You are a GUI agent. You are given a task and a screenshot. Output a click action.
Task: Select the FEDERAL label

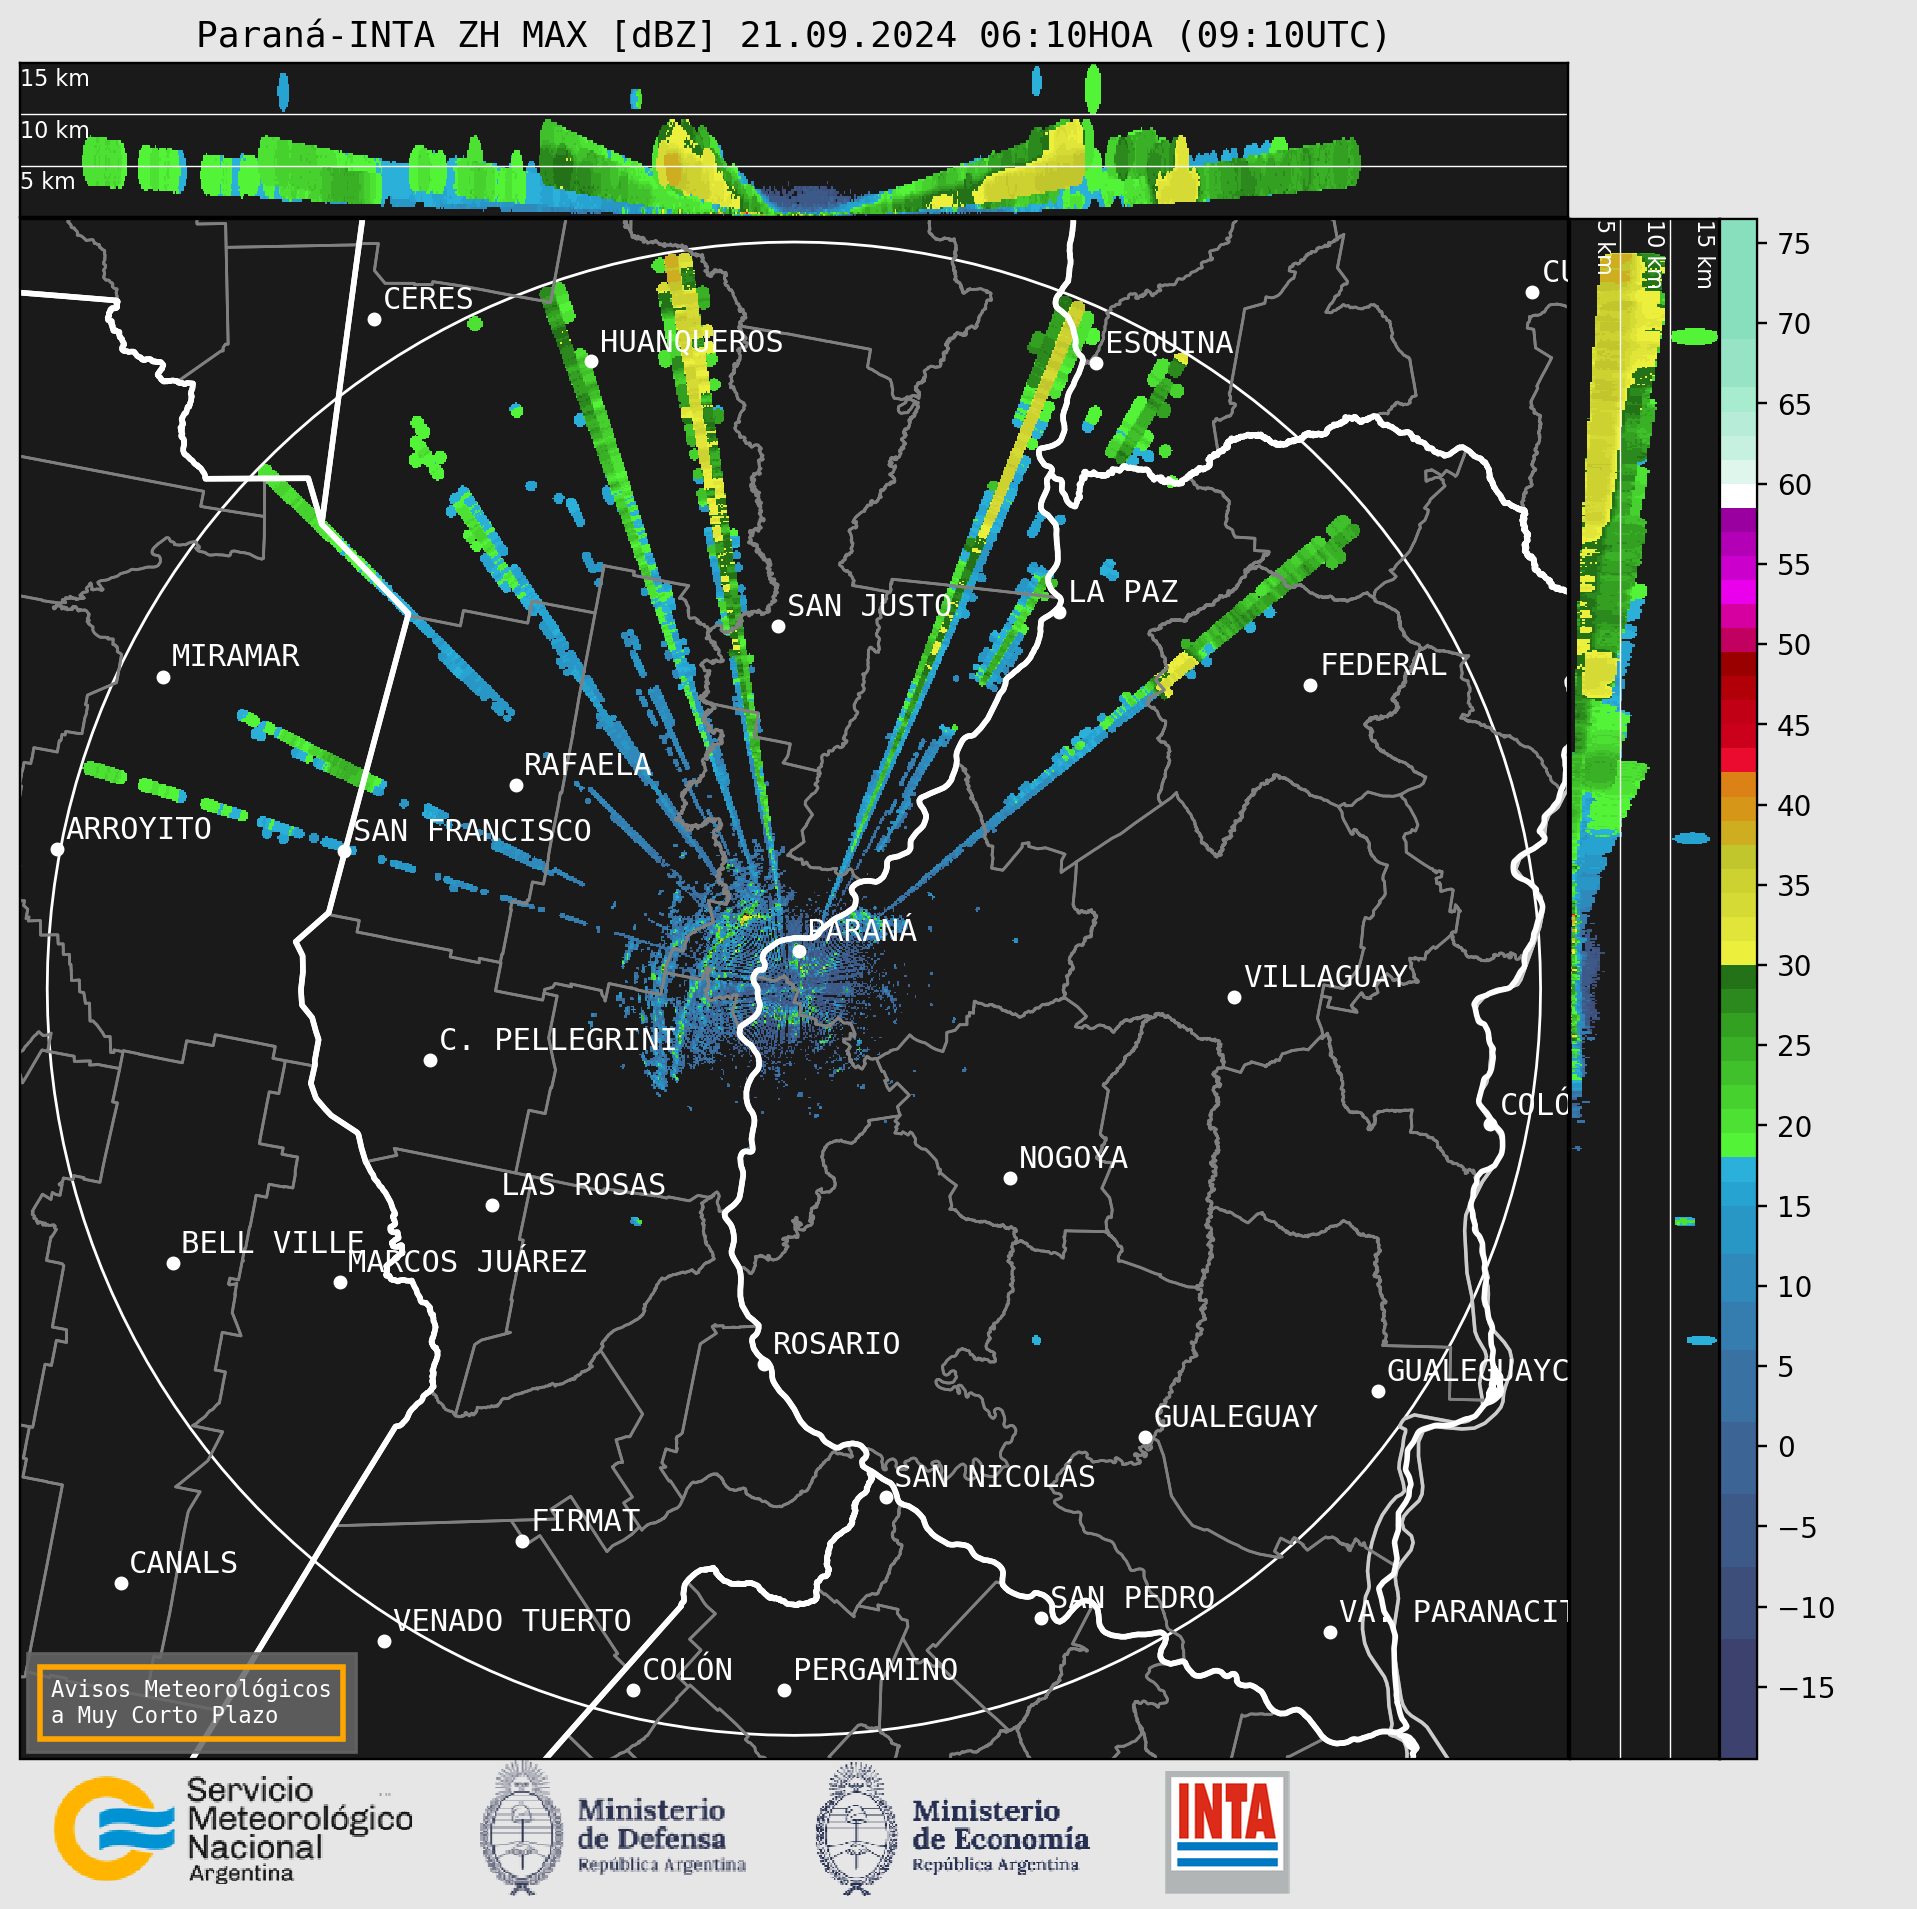coord(1383,665)
